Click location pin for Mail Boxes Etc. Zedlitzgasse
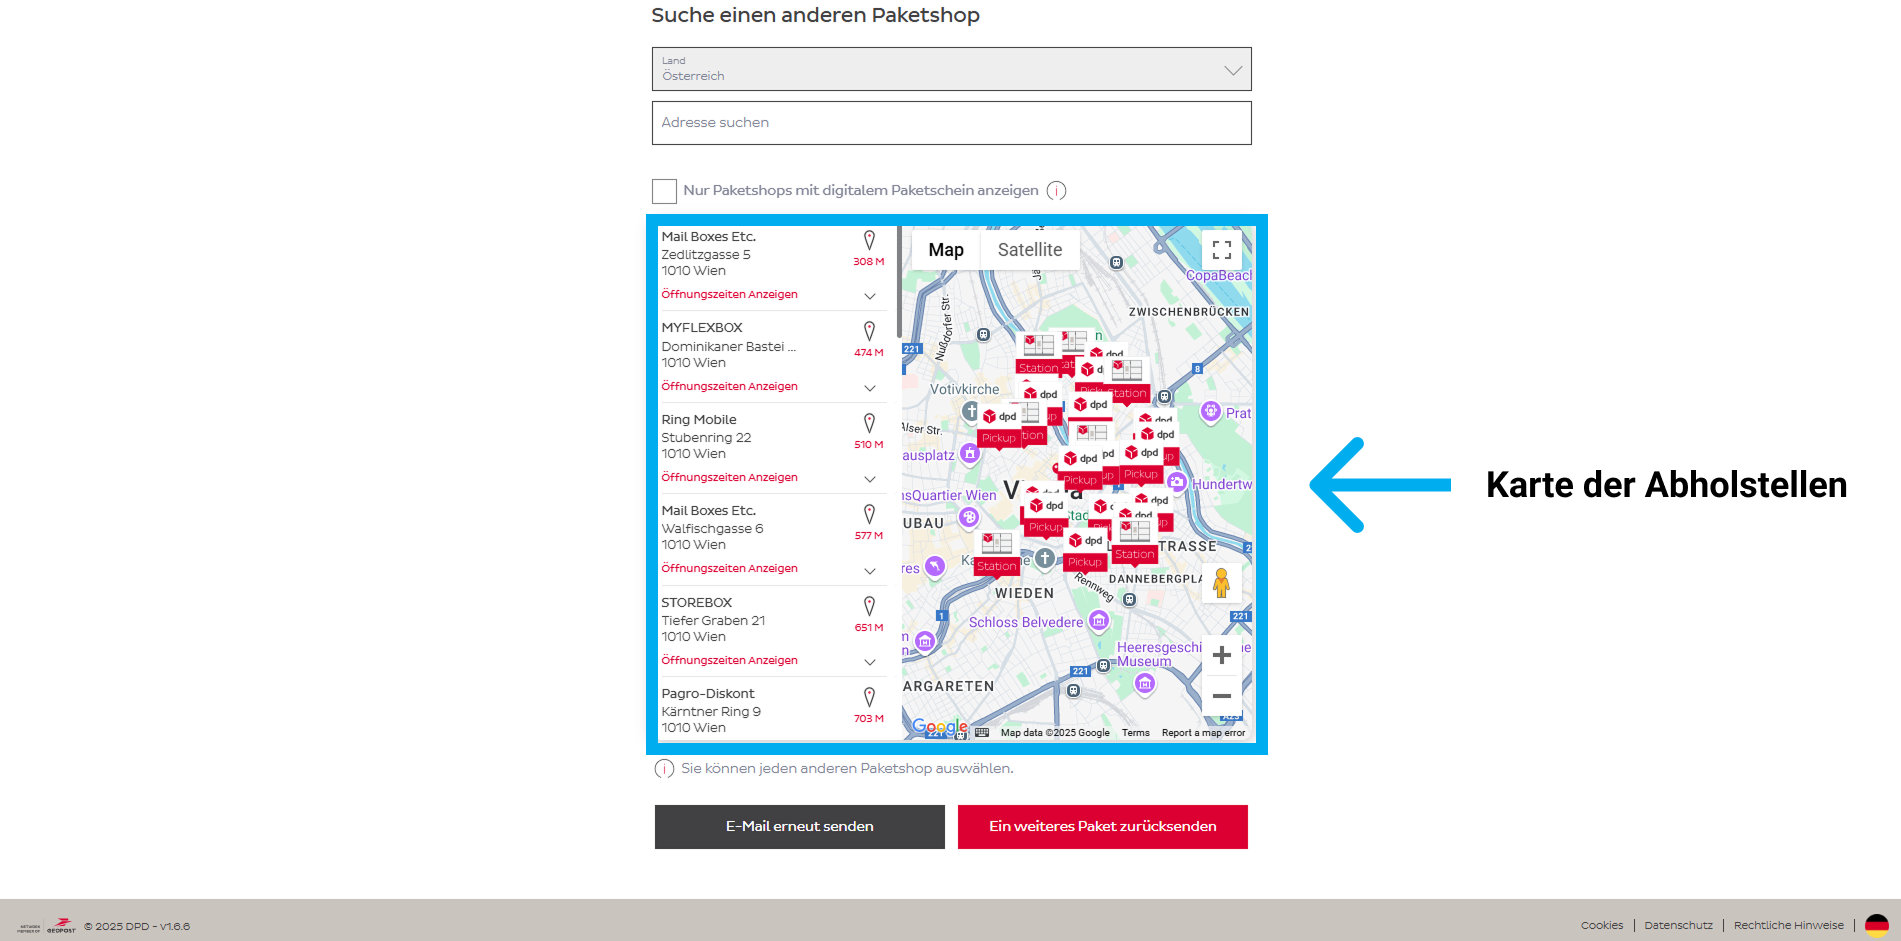The image size is (1901, 941). pos(869,240)
